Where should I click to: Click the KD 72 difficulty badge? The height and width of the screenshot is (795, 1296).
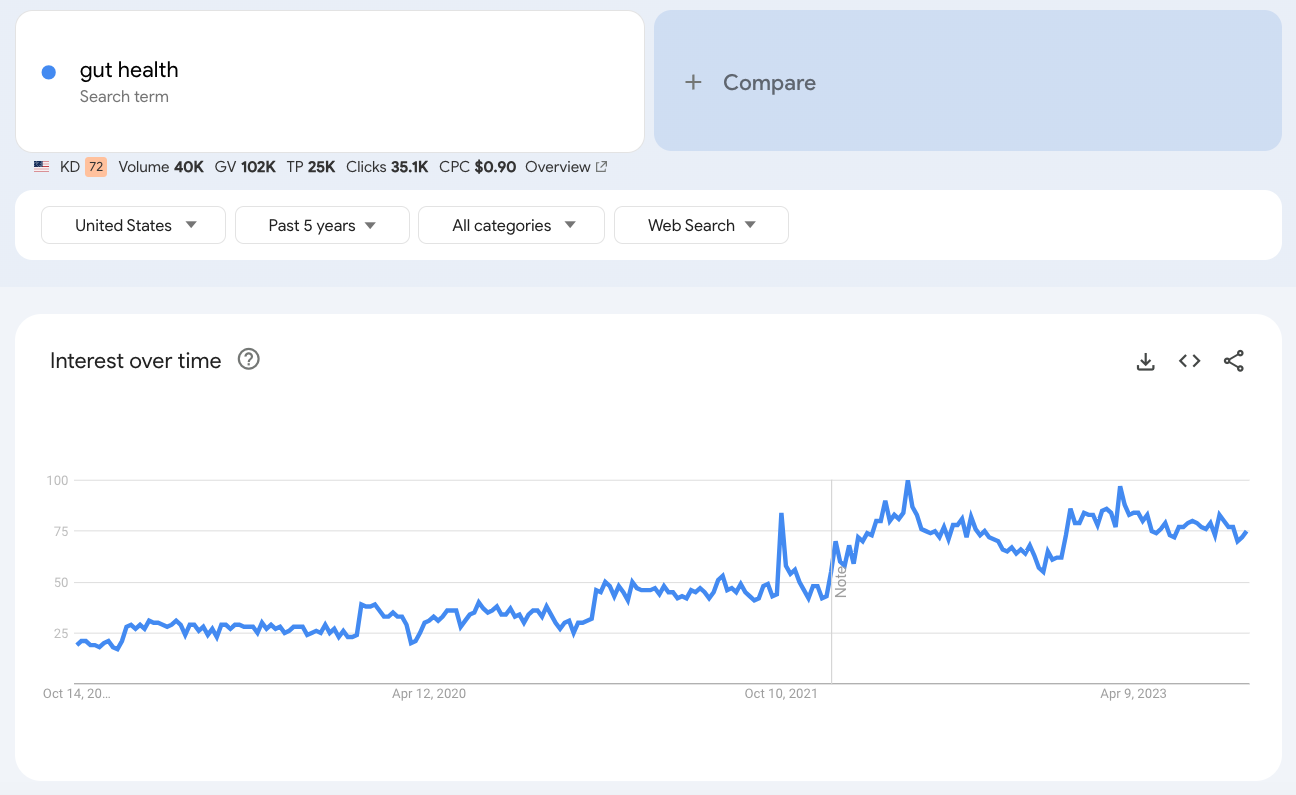[96, 166]
